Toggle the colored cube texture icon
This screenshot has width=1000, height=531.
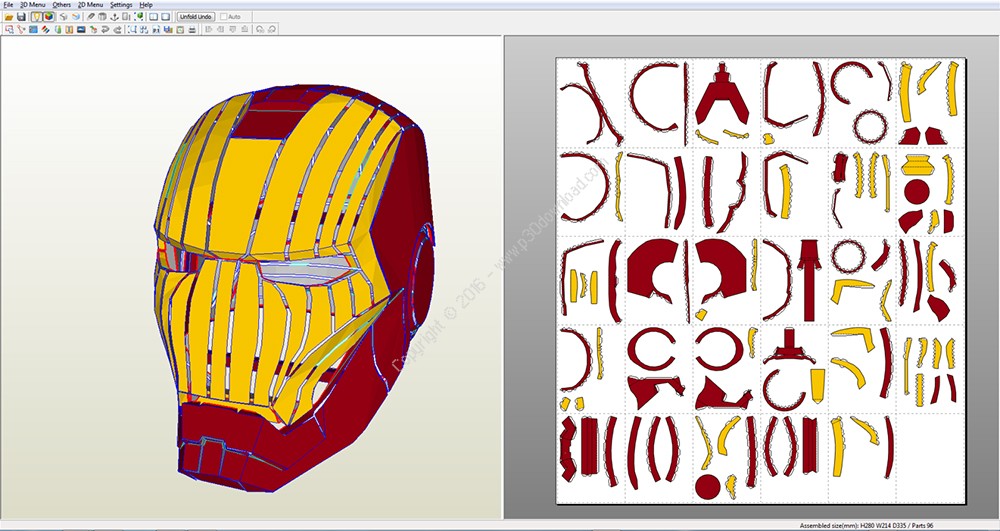[x=49, y=17]
